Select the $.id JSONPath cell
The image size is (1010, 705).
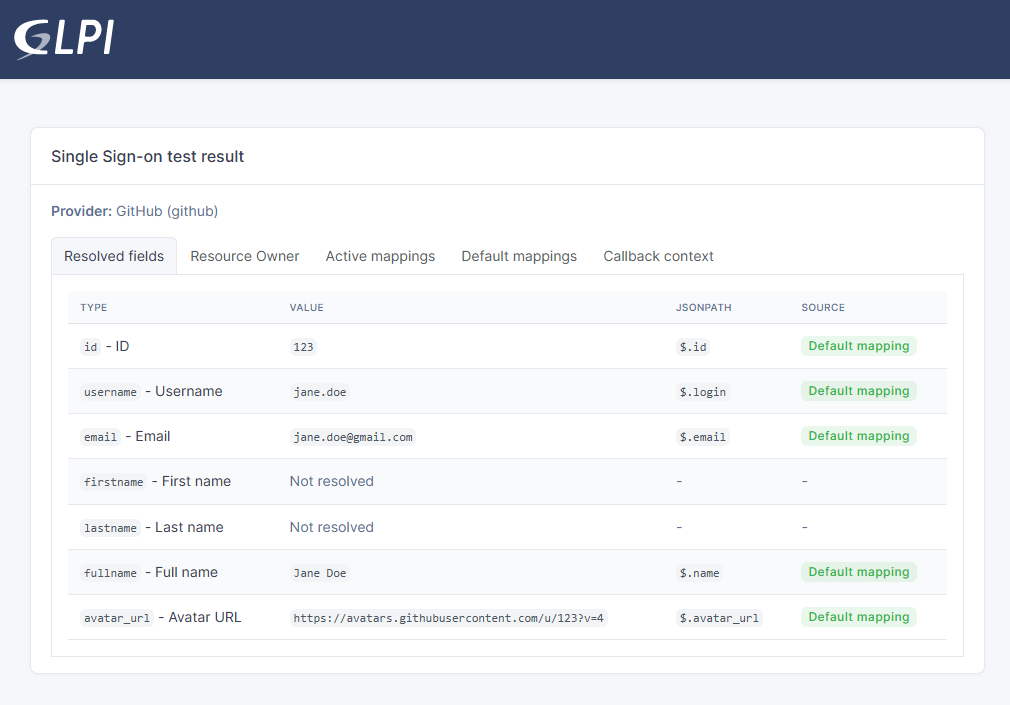(693, 347)
